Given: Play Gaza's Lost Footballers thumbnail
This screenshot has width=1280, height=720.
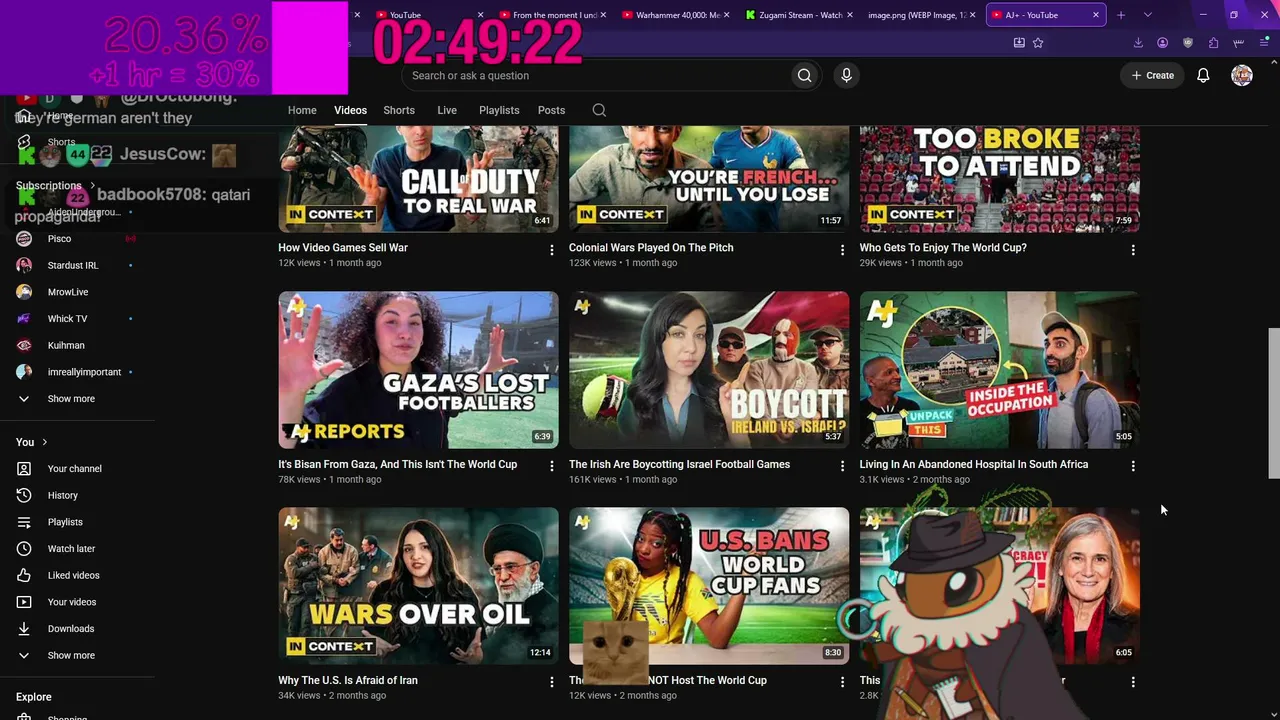Looking at the screenshot, I should 418,370.
